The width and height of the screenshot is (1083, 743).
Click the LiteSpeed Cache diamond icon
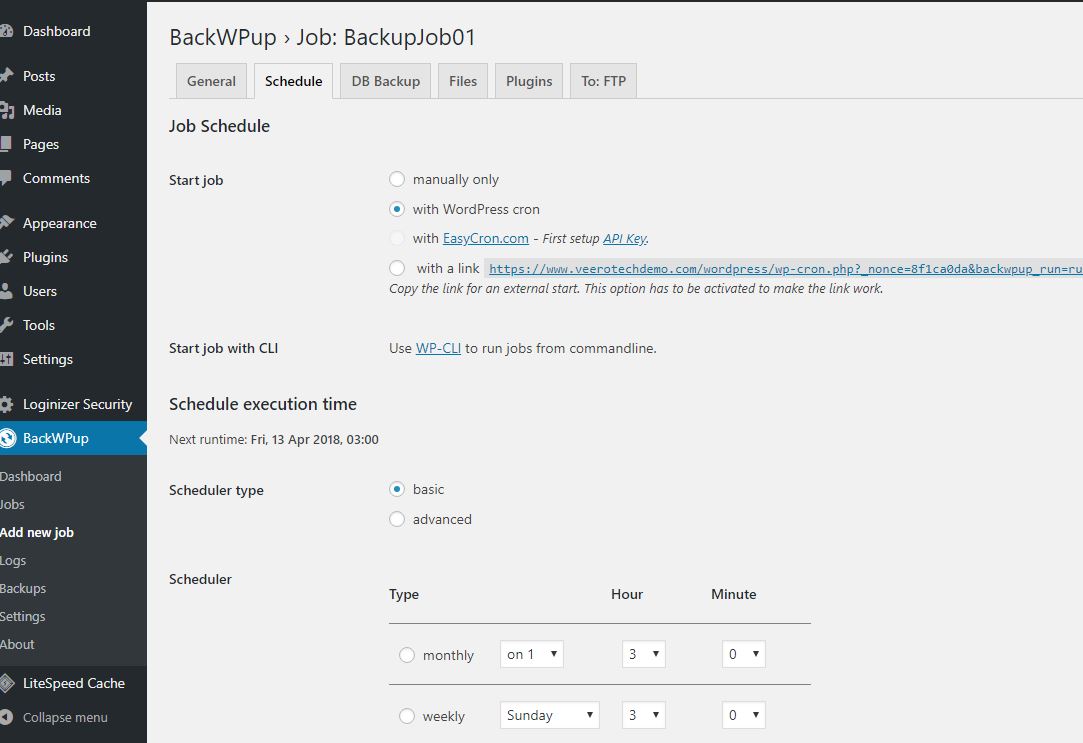[x=6, y=683]
